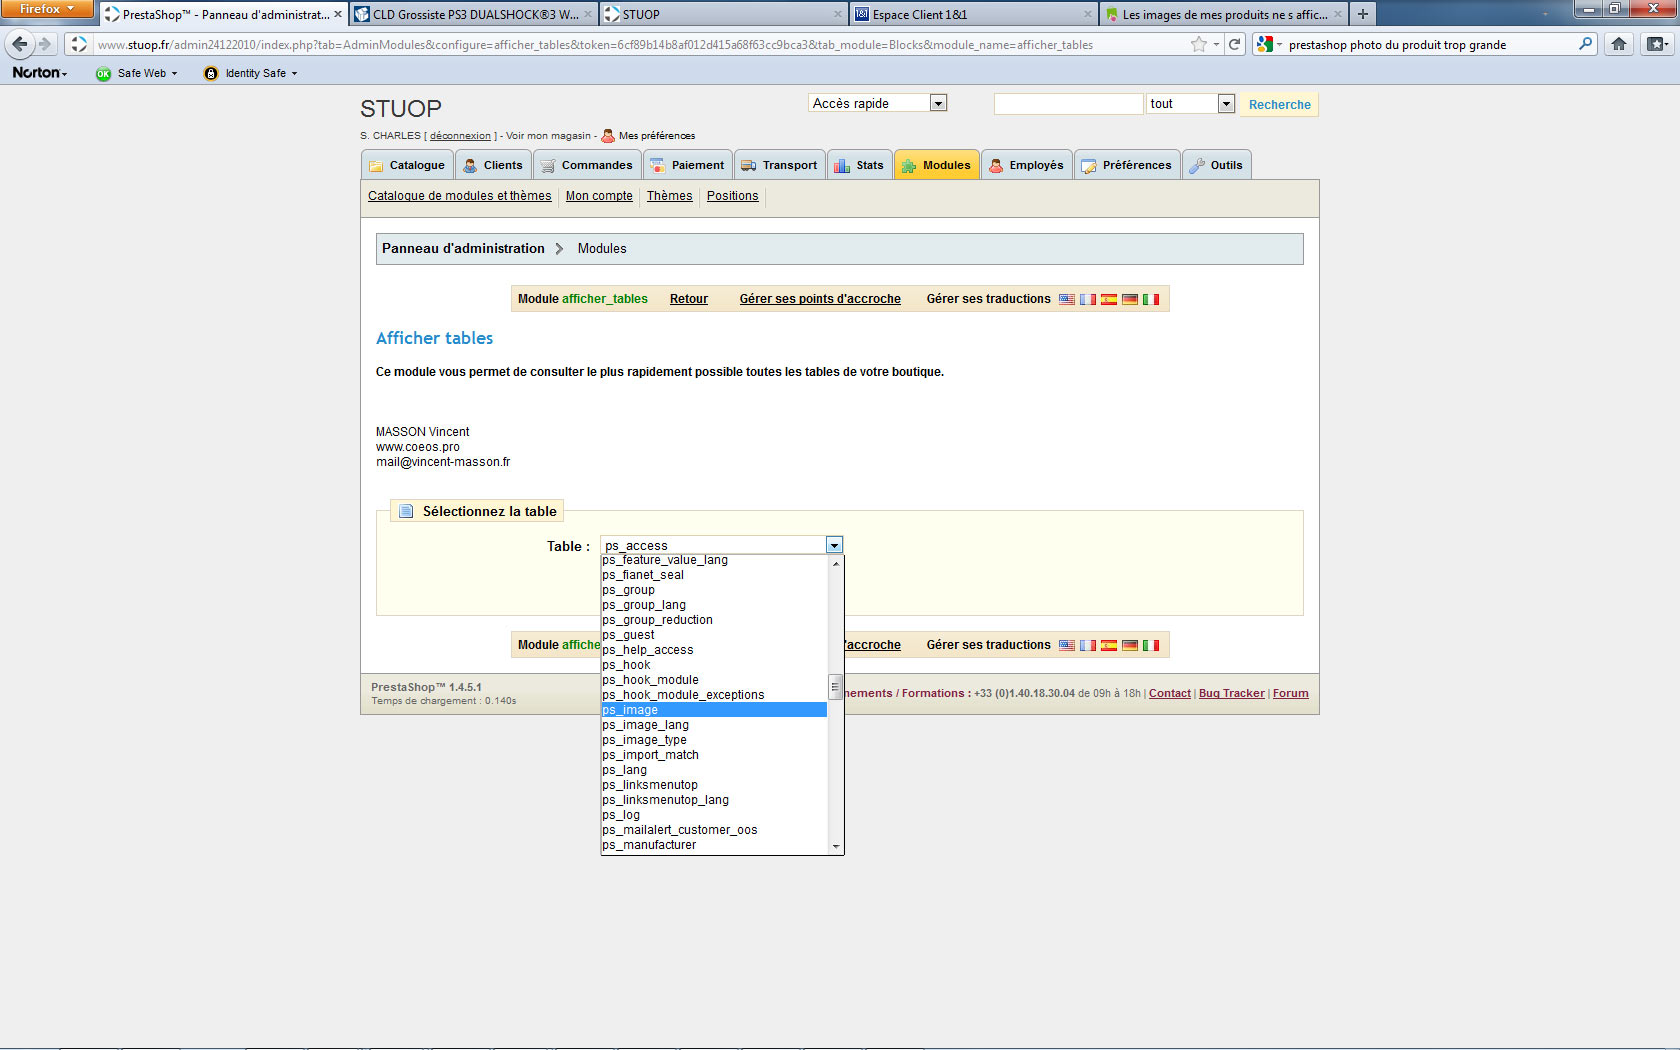The width and height of the screenshot is (1680, 1050).
Task: Open the Employés tab
Action: (x=1026, y=165)
